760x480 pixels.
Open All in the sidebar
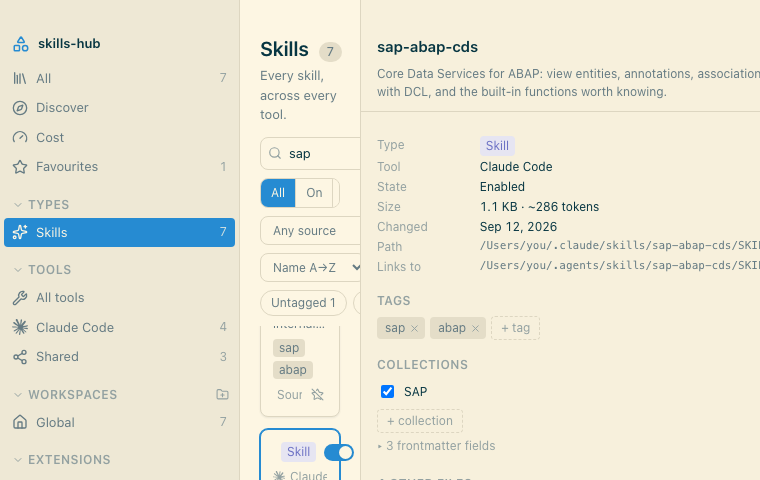click(x=119, y=78)
